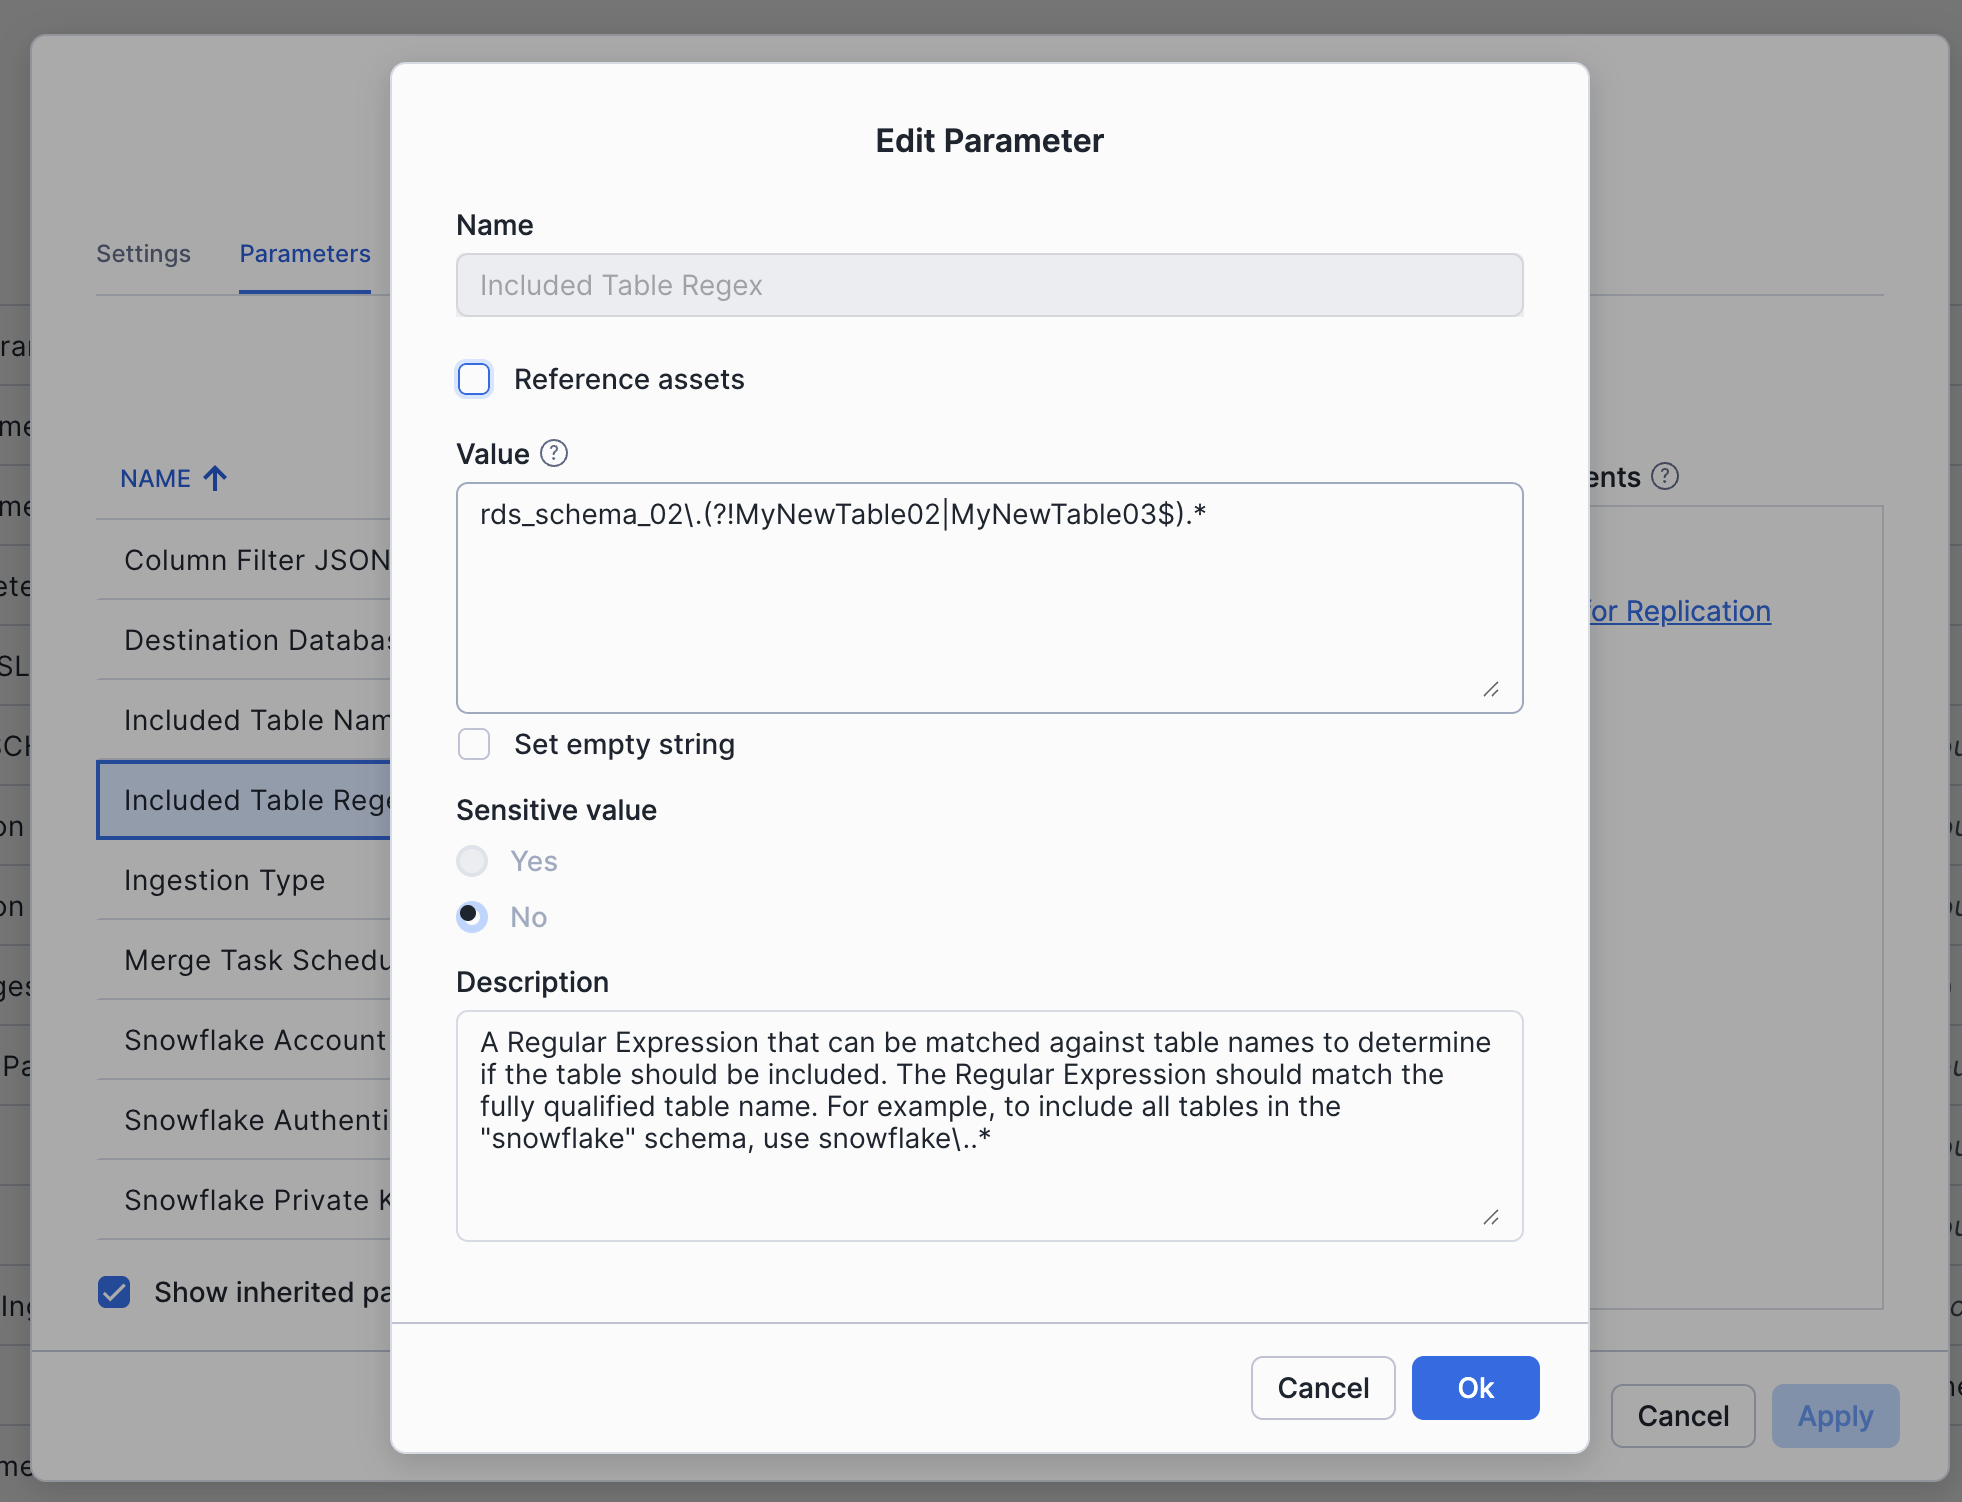Cancel the Edit Parameter dialog
This screenshot has width=1962, height=1502.
pos(1322,1388)
